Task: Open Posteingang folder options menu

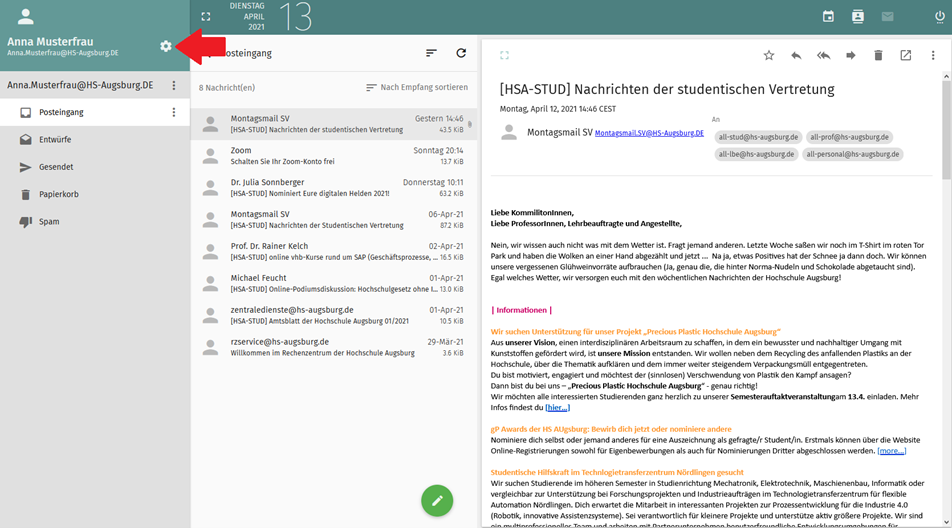Action: coord(174,113)
